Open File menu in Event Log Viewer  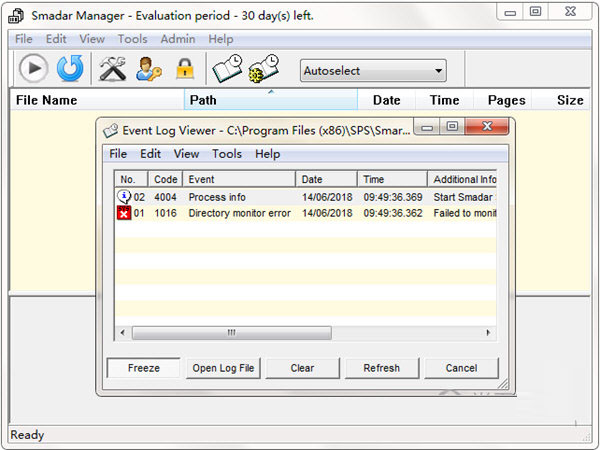118,154
